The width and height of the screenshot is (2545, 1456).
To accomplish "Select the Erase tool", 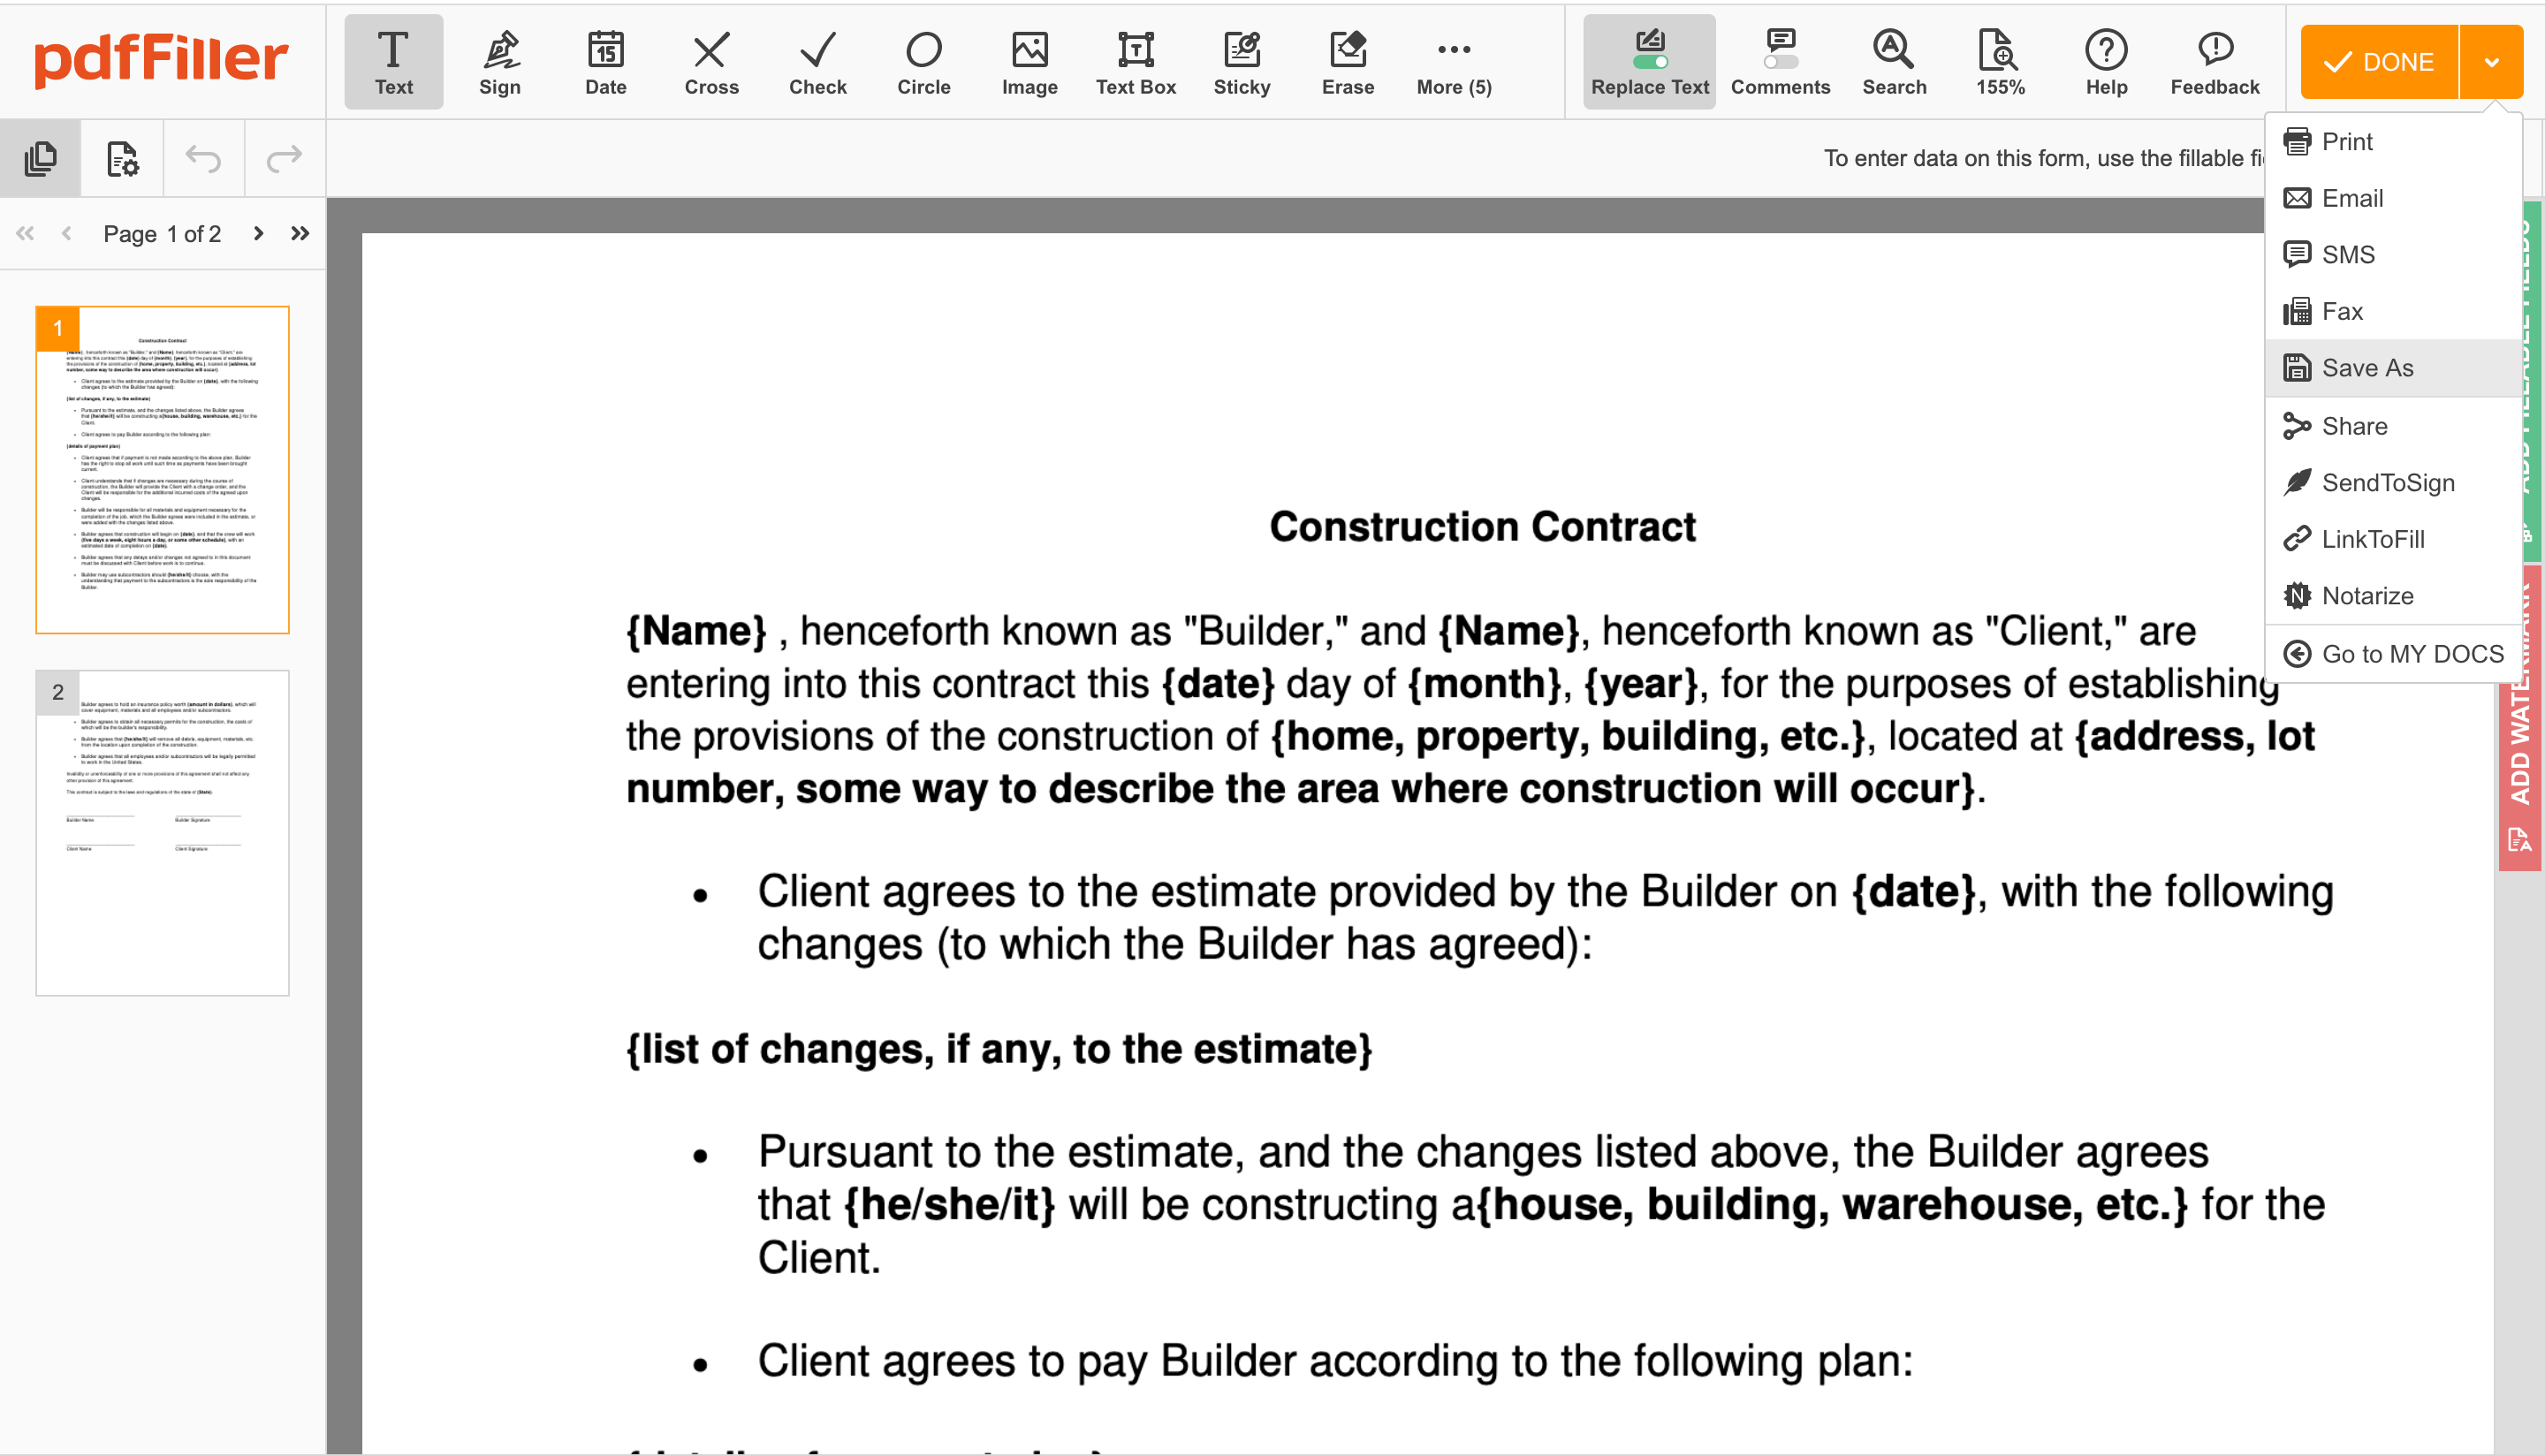I will [1346, 61].
